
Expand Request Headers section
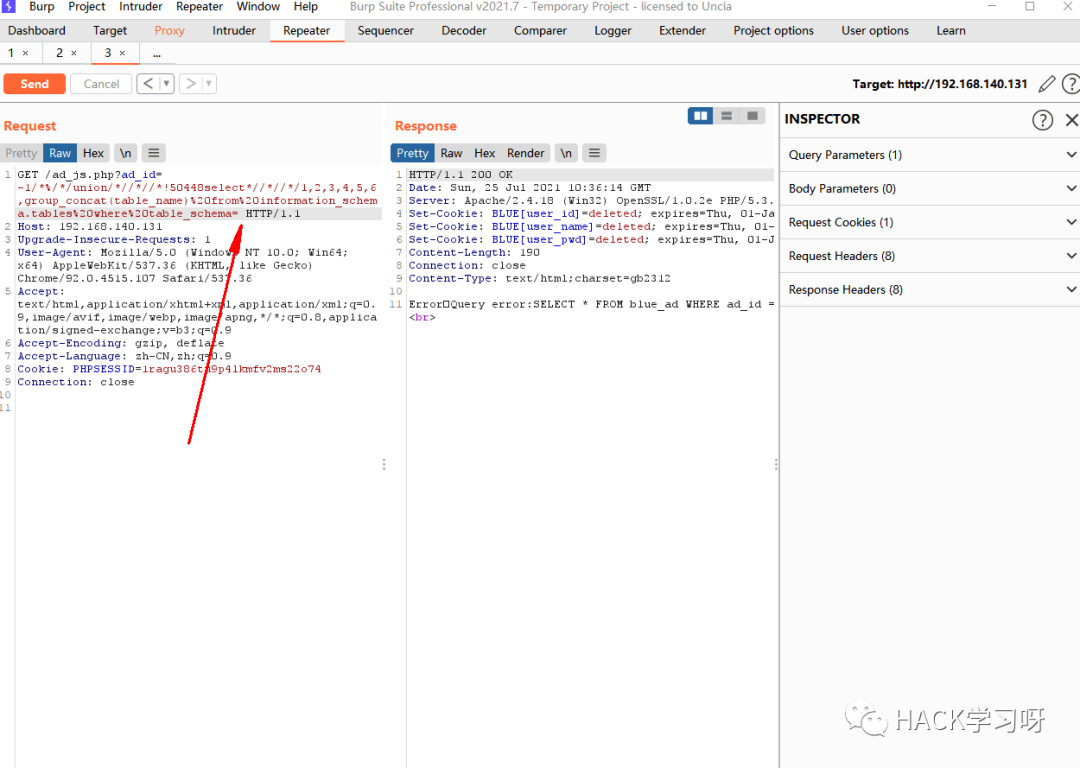[x=930, y=256]
